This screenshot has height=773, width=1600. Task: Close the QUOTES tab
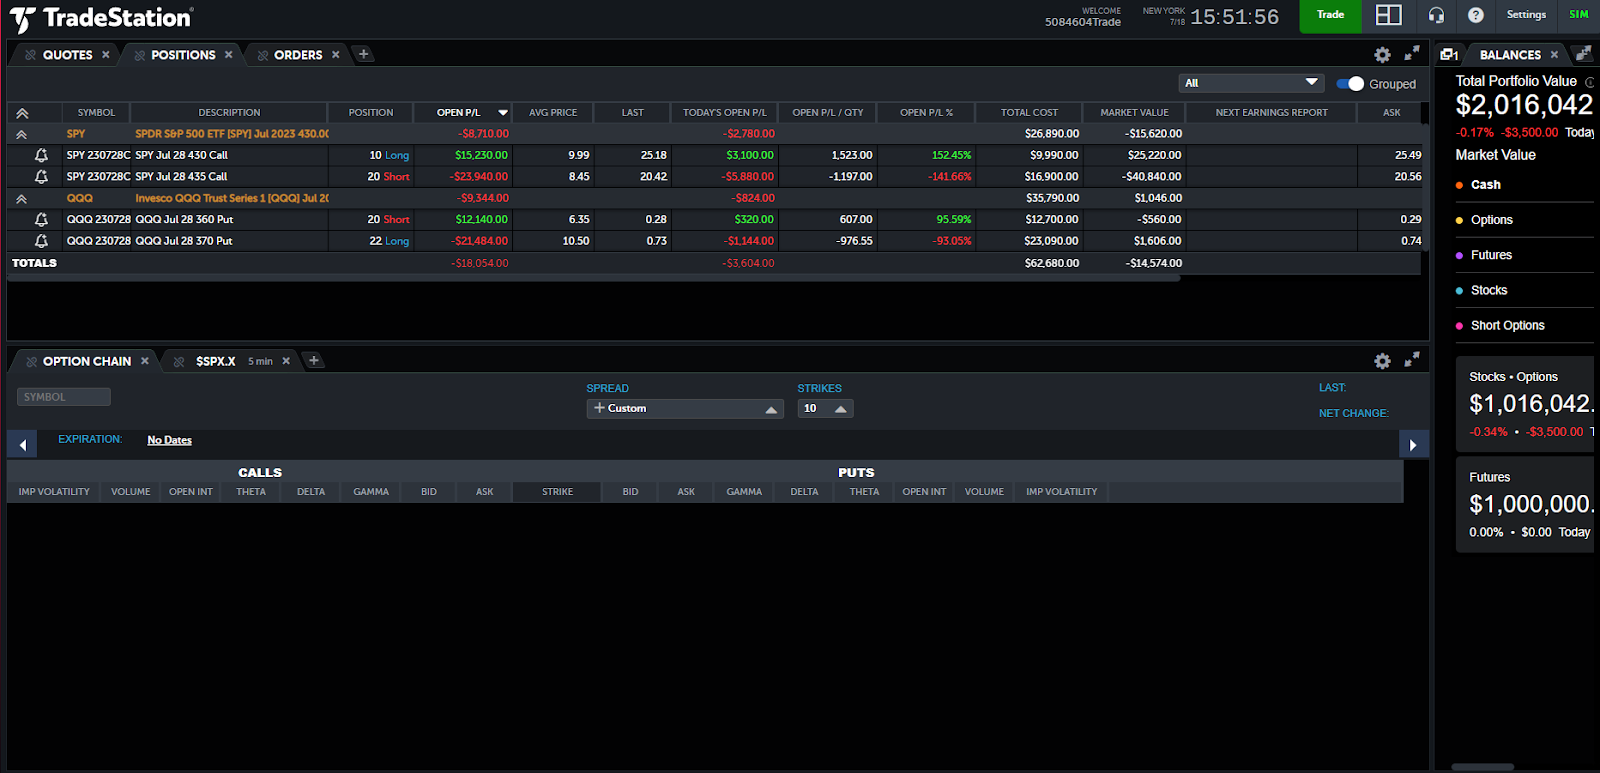(x=106, y=55)
